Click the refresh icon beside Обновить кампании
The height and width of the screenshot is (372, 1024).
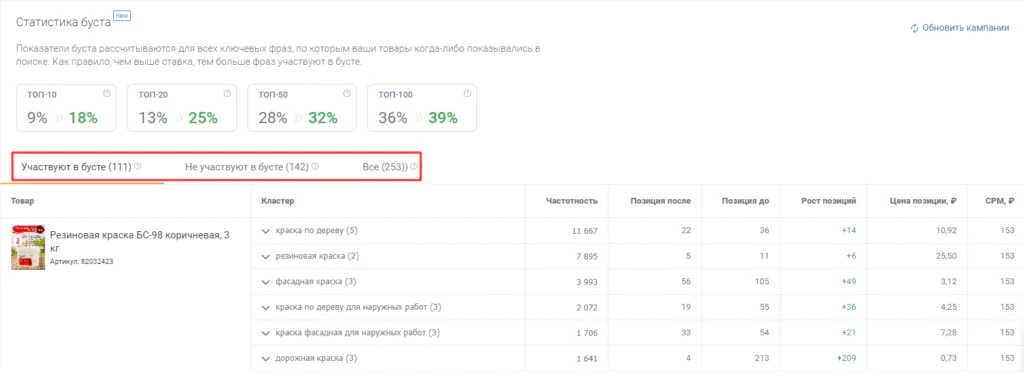[x=914, y=28]
